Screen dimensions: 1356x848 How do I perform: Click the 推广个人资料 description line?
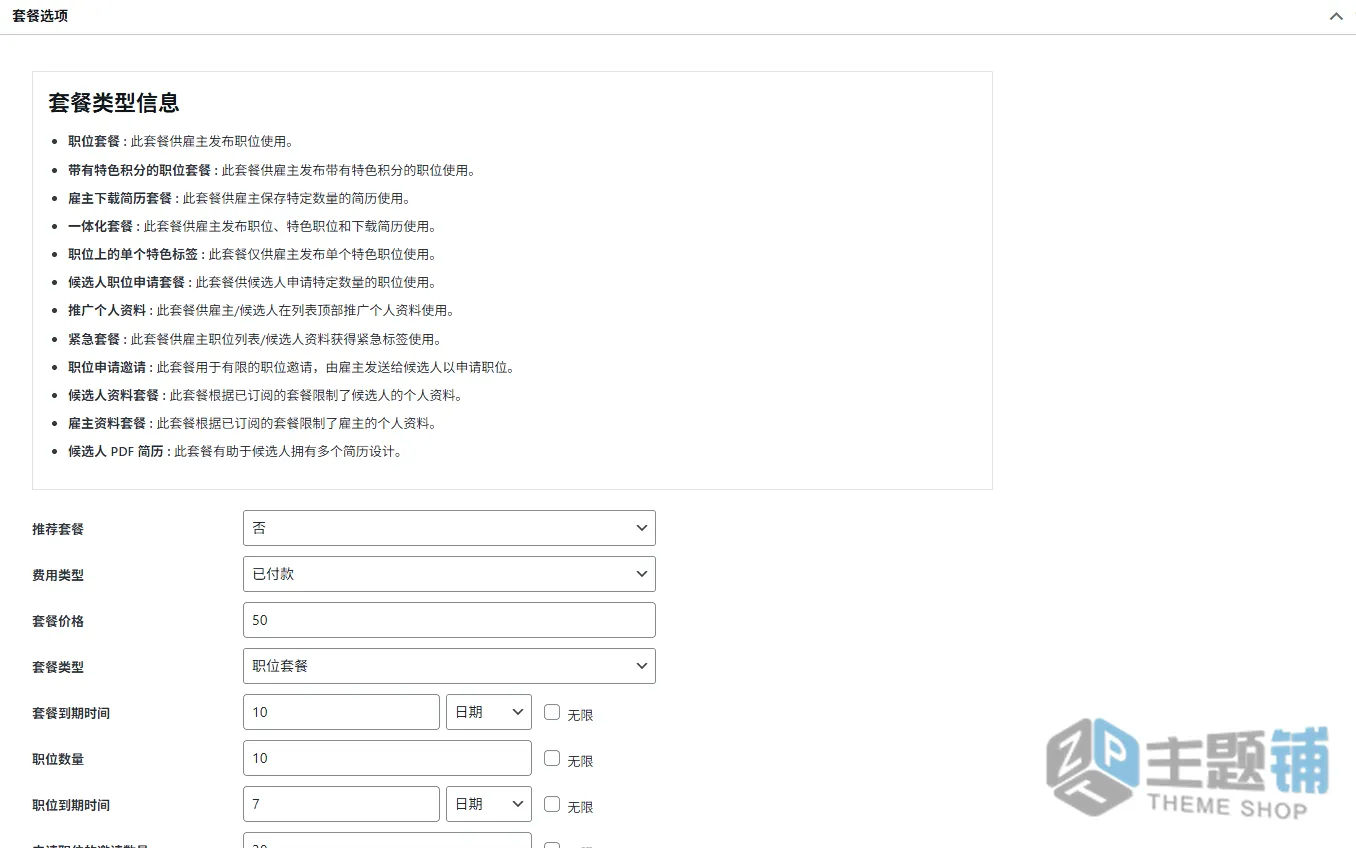click(x=262, y=310)
